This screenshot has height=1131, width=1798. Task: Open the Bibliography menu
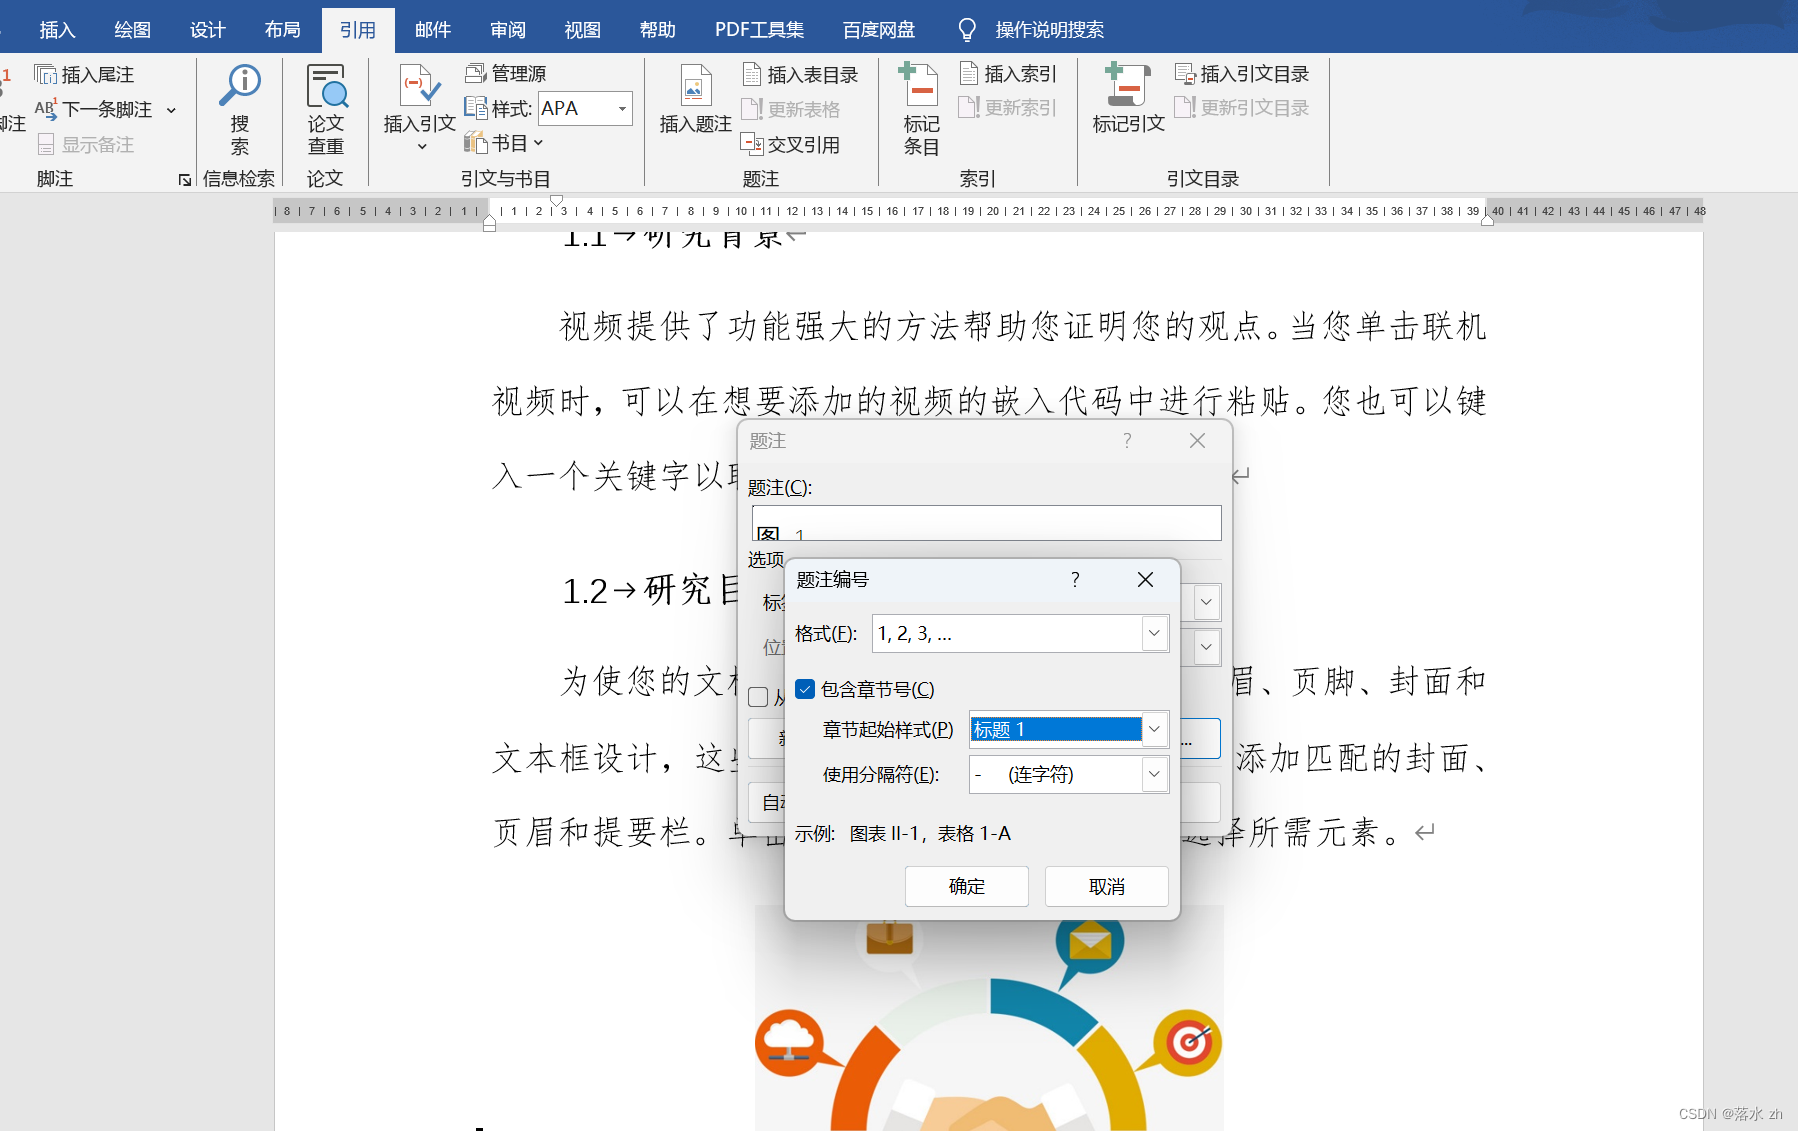[x=504, y=143]
